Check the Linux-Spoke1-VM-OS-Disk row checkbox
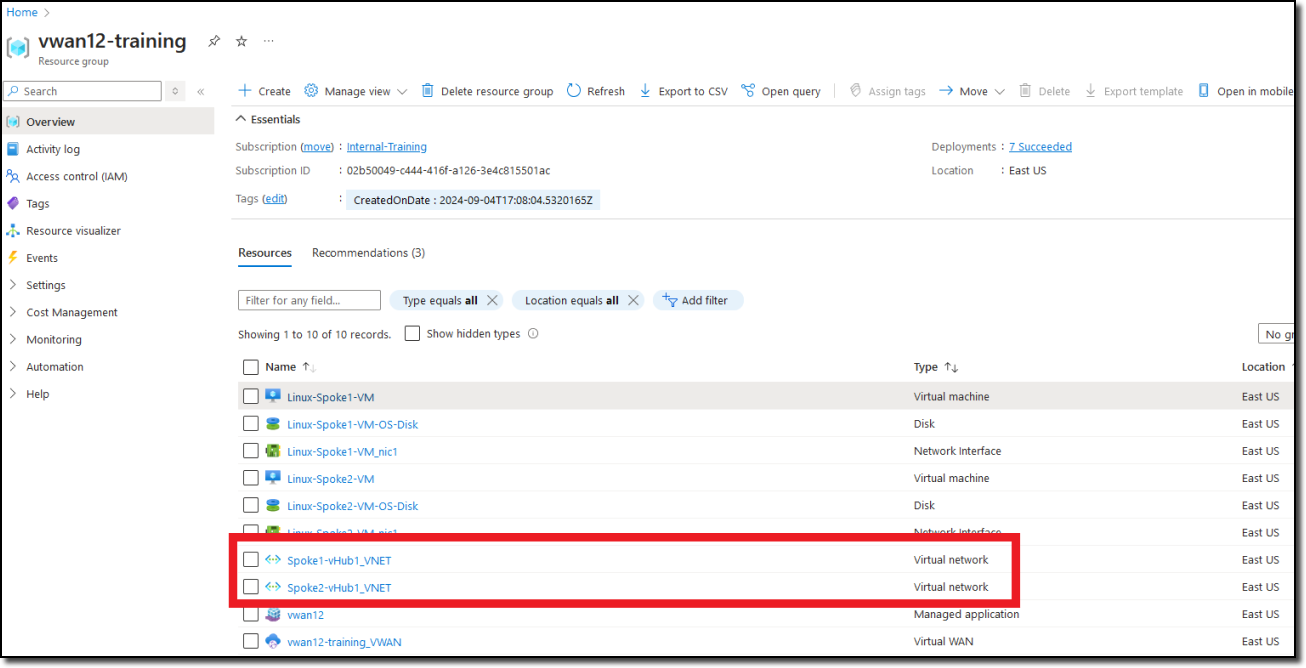Screen dimensions: 1306x668 251,424
